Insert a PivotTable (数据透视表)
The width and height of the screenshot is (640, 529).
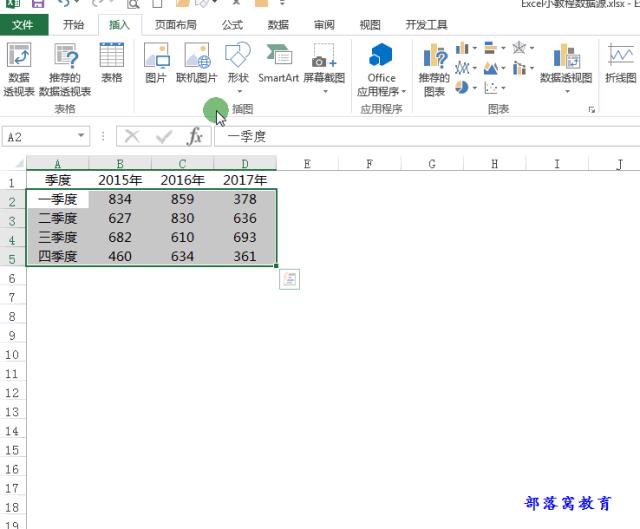[x=19, y=69]
